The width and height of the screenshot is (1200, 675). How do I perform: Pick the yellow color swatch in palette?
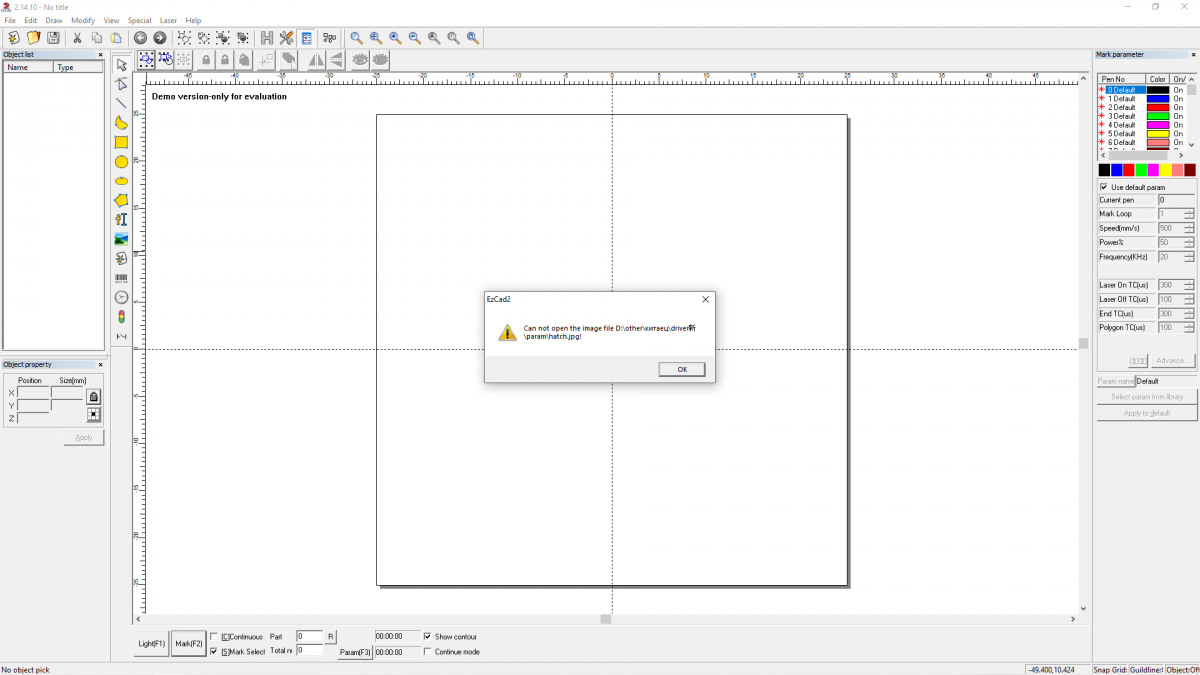(x=1165, y=170)
